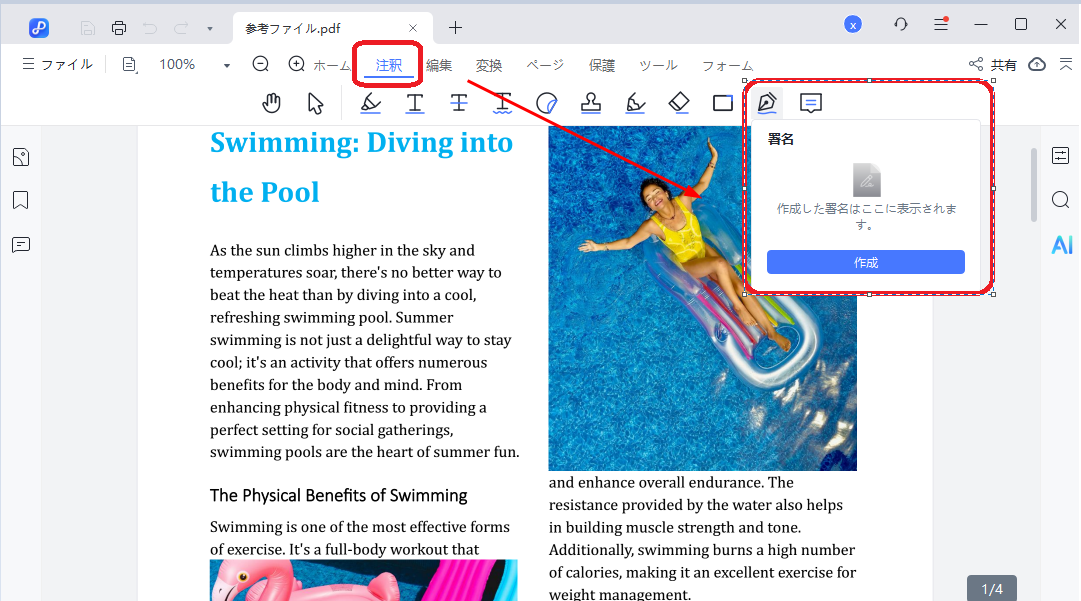Image resolution: width=1081 pixels, height=601 pixels.
Task: Toggle the right Properties panel
Action: [x=1061, y=156]
